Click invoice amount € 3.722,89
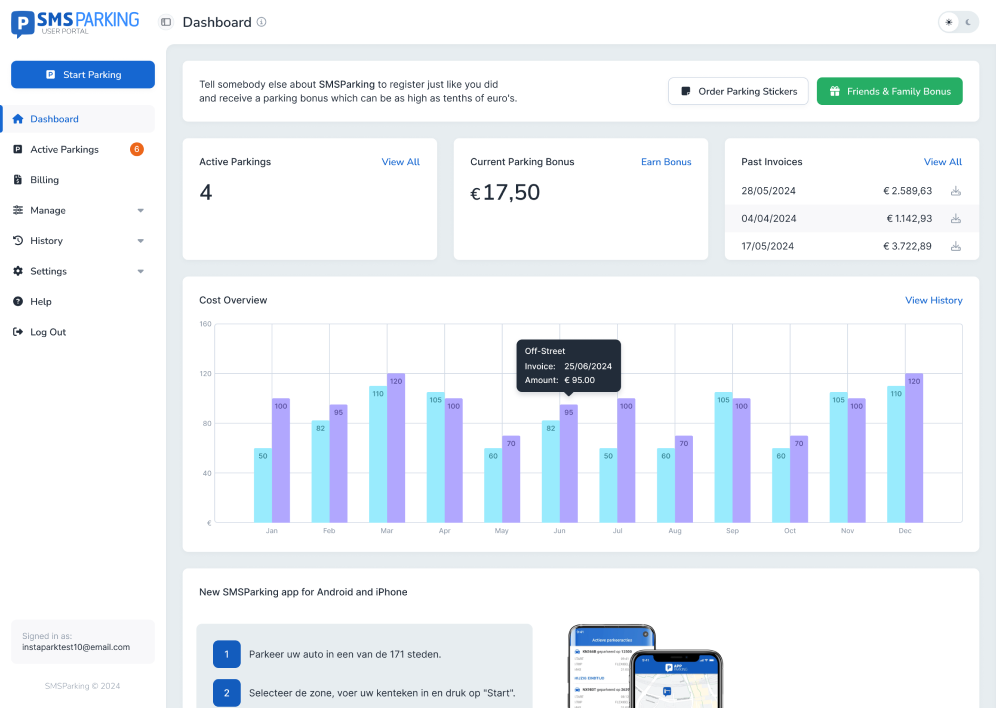The width and height of the screenshot is (996, 708). tap(907, 246)
